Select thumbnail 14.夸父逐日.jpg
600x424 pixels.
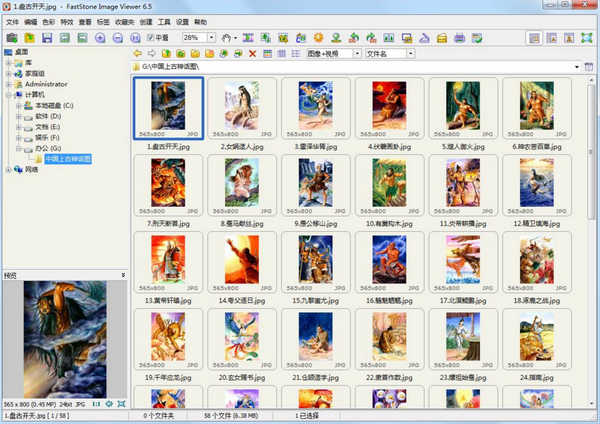(x=242, y=262)
